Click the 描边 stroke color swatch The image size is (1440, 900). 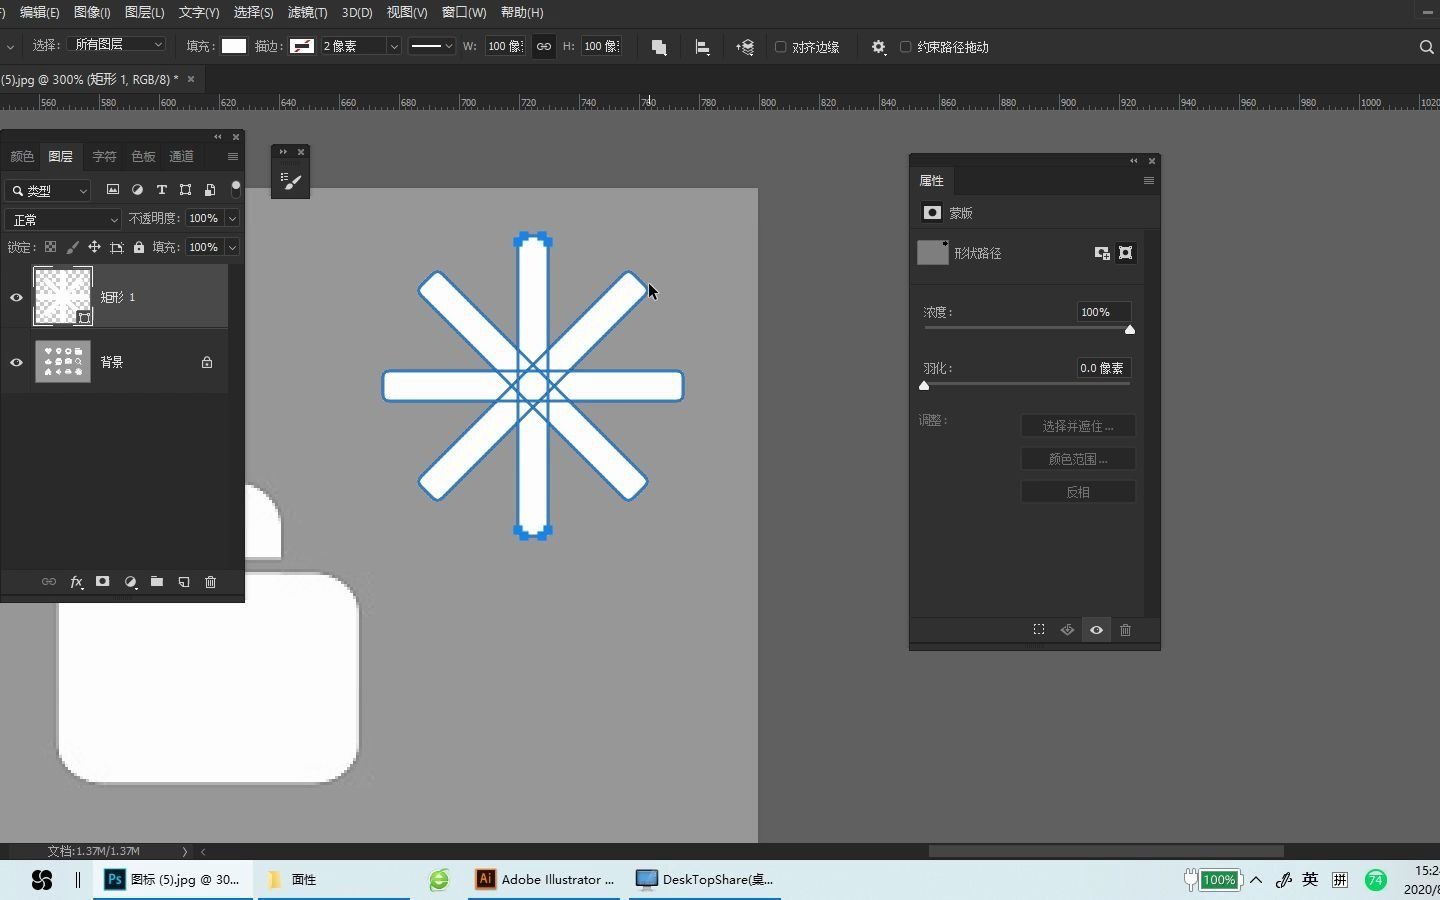click(302, 46)
